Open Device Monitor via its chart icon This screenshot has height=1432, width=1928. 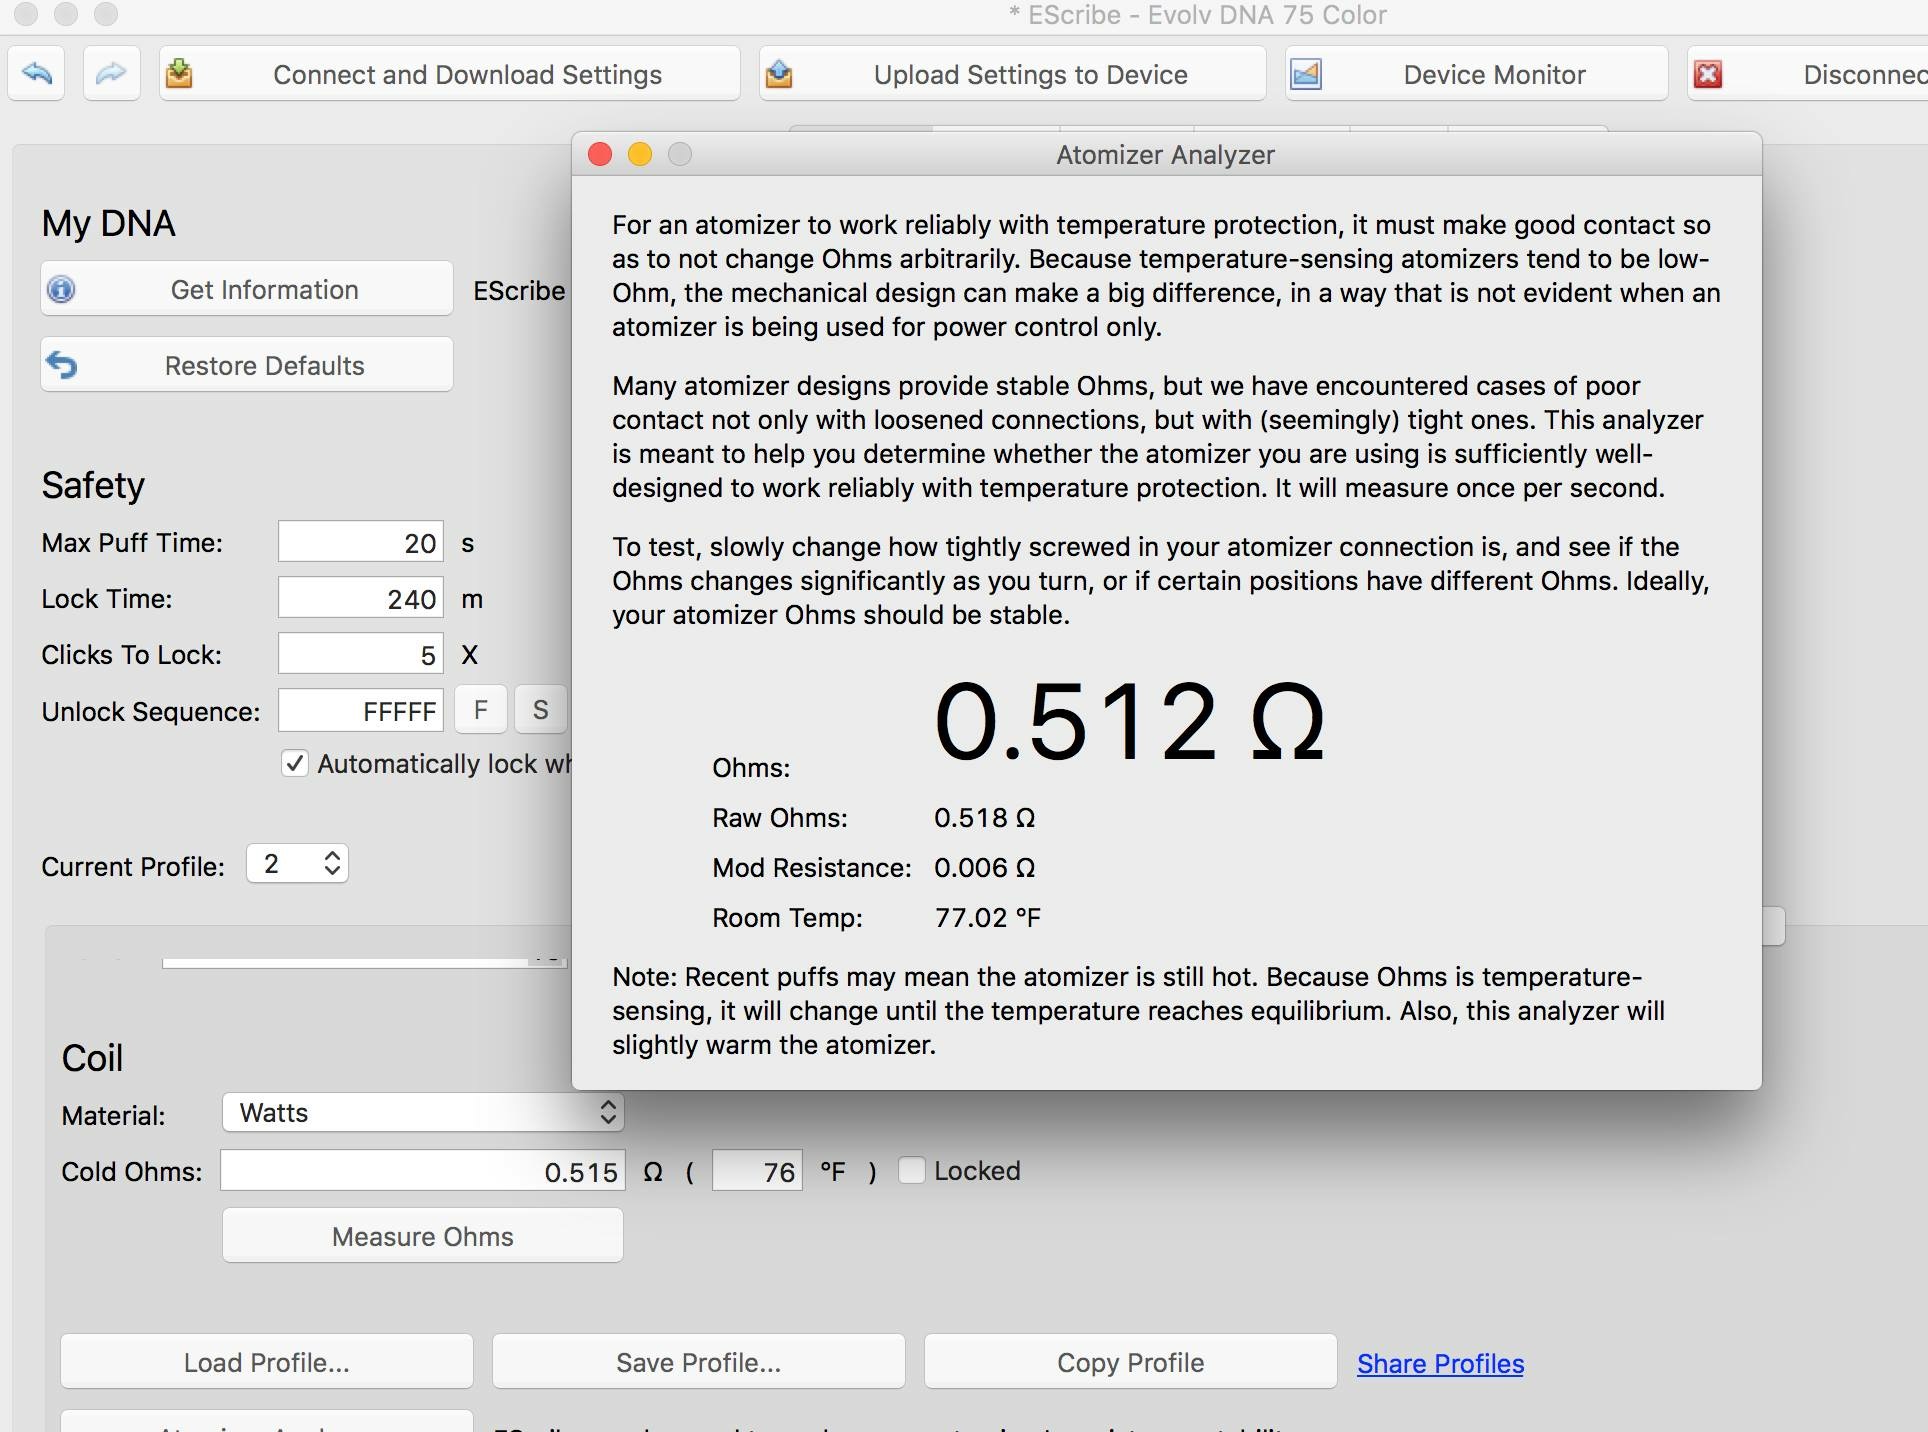1306,74
